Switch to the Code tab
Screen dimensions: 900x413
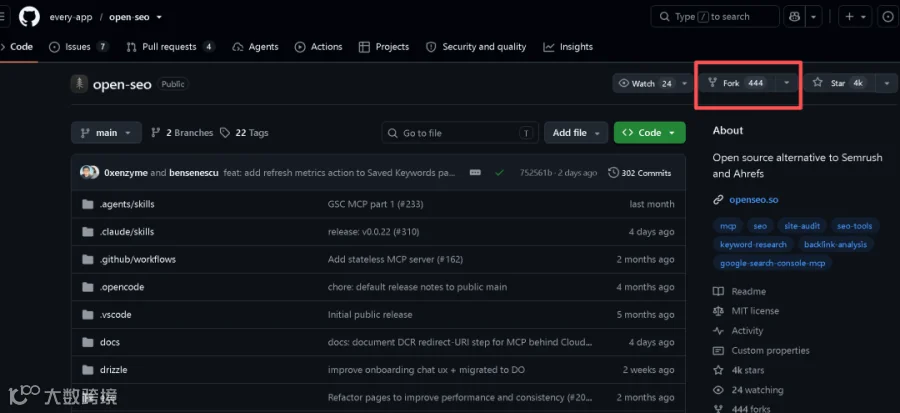17,47
